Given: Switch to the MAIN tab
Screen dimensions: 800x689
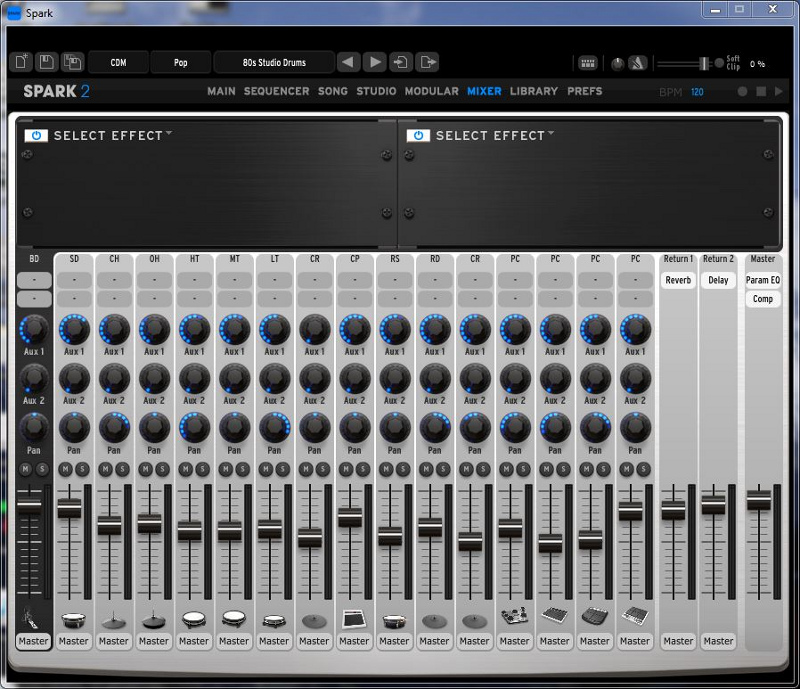Looking at the screenshot, I should click(x=221, y=91).
